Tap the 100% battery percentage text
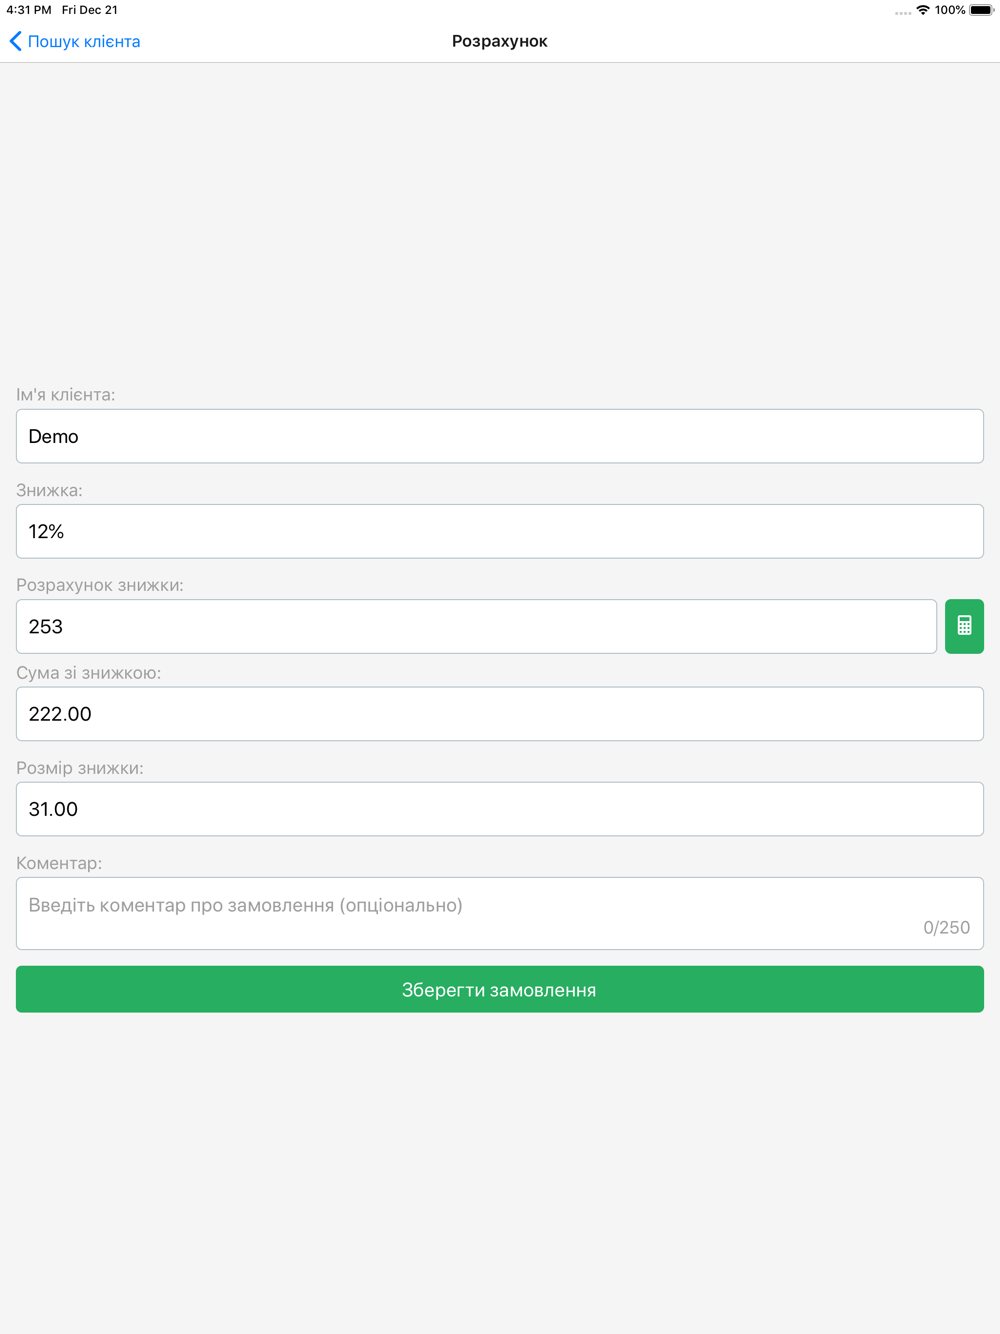 (950, 10)
